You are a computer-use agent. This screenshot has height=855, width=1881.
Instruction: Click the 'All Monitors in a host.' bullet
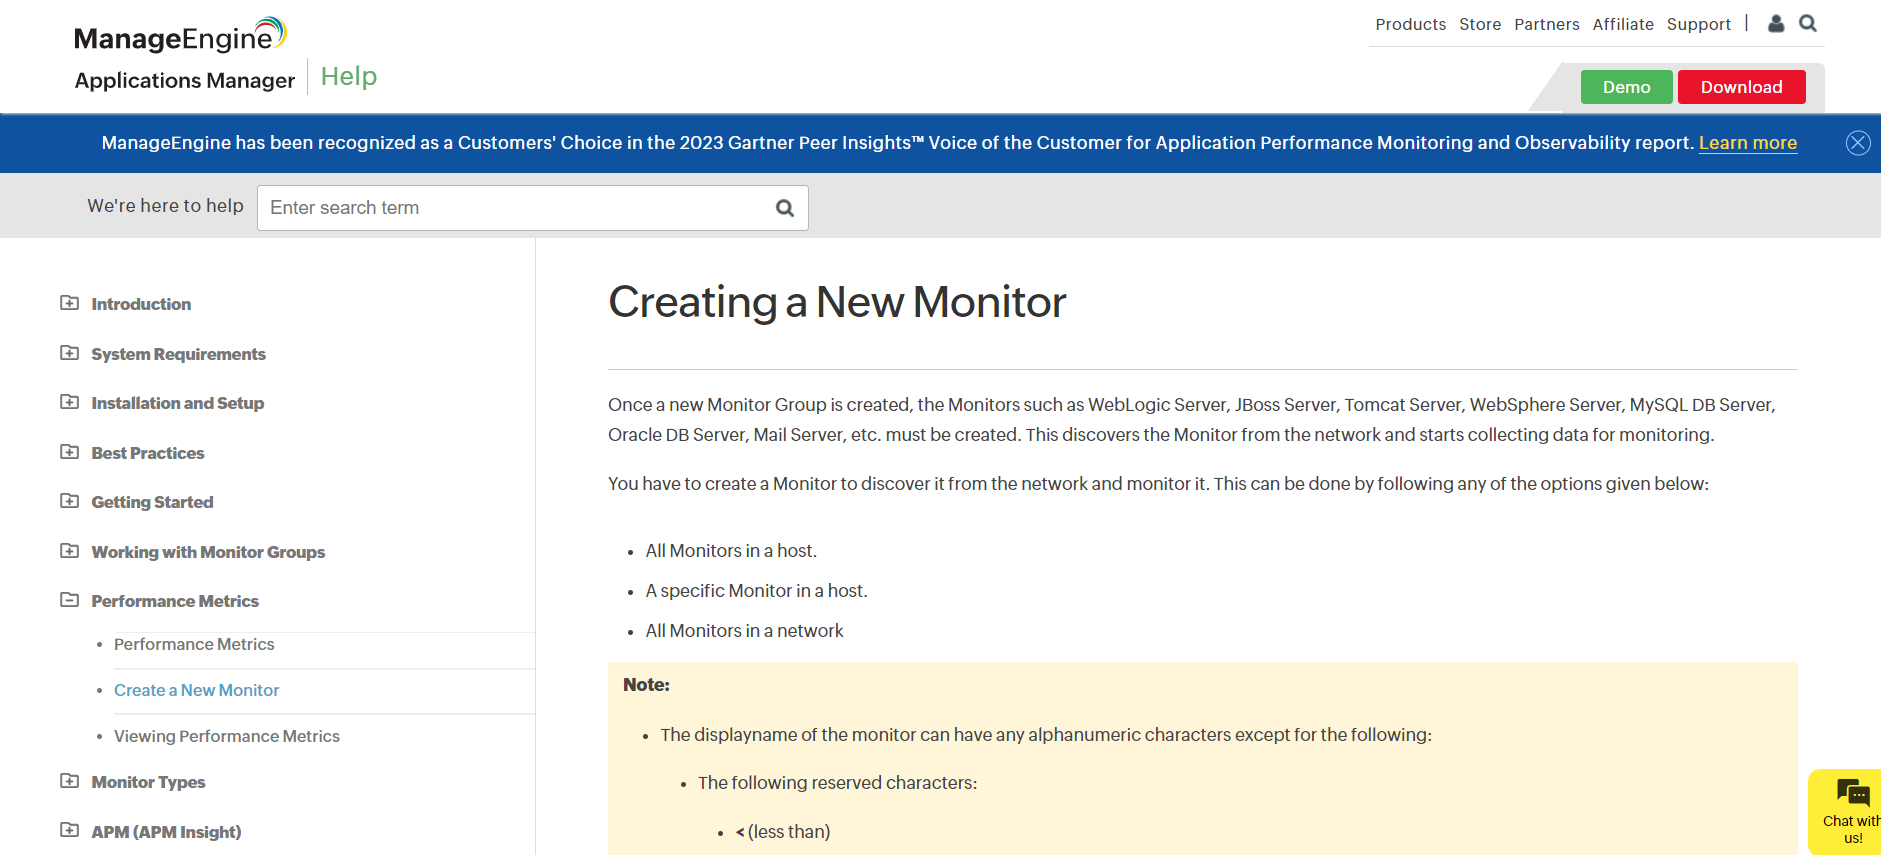pos(731,551)
